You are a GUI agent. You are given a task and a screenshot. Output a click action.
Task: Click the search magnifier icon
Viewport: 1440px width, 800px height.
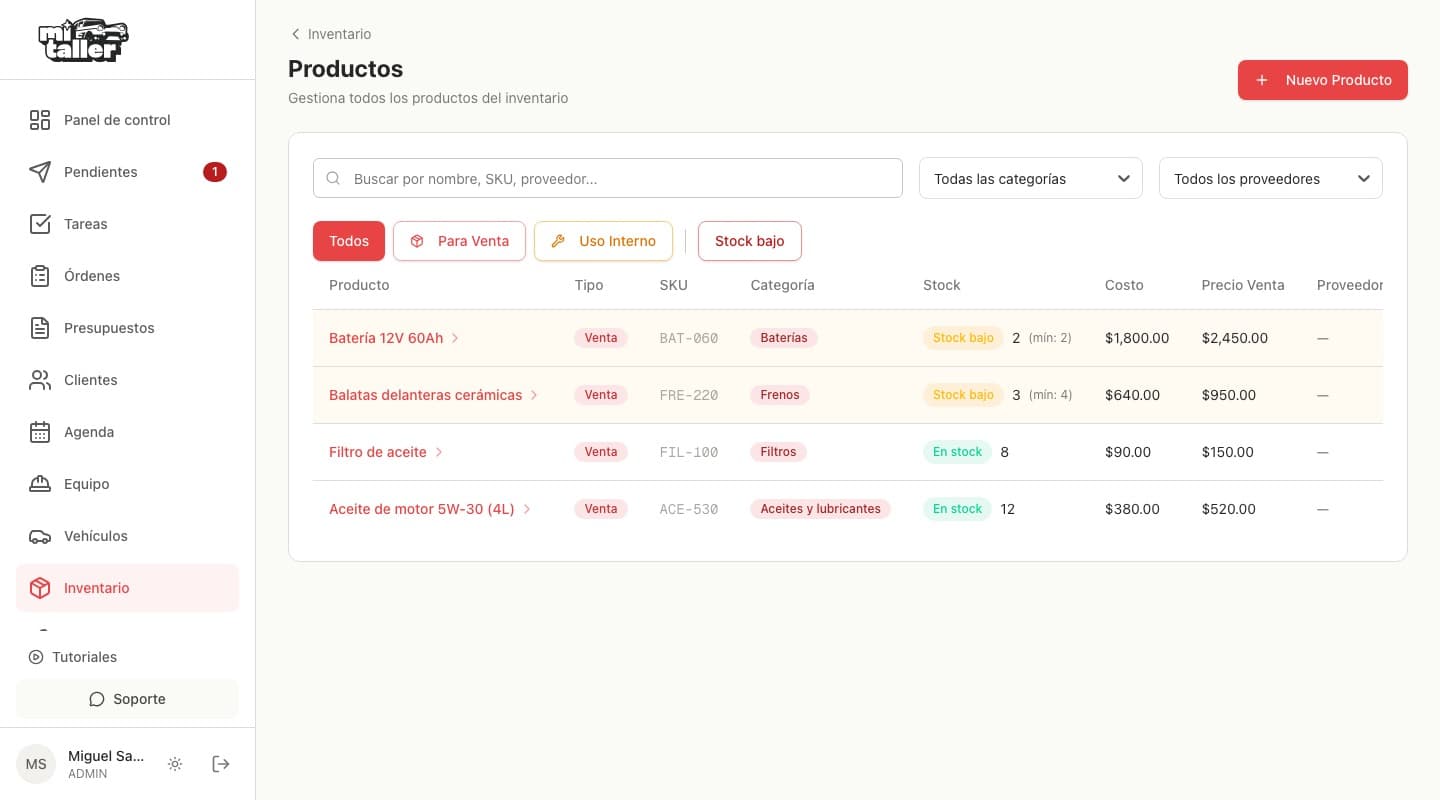[334, 178]
